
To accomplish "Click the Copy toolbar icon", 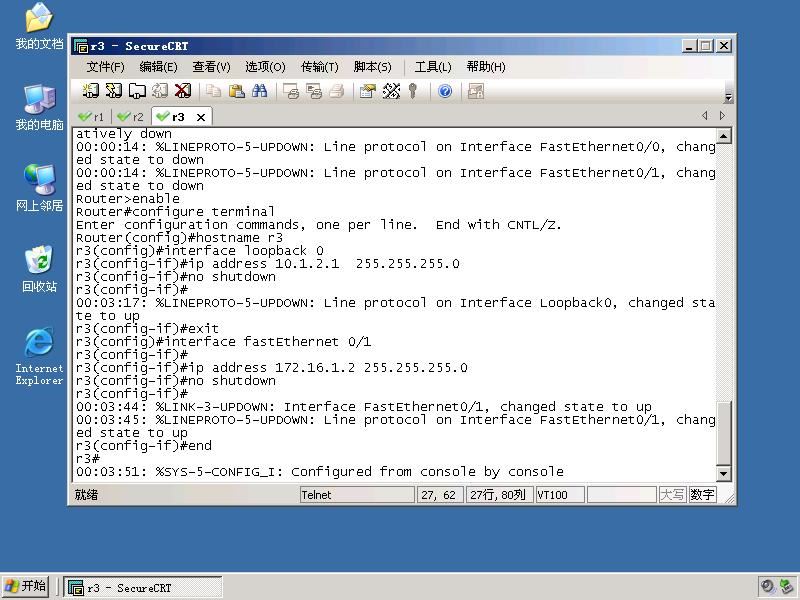I will point(213,91).
